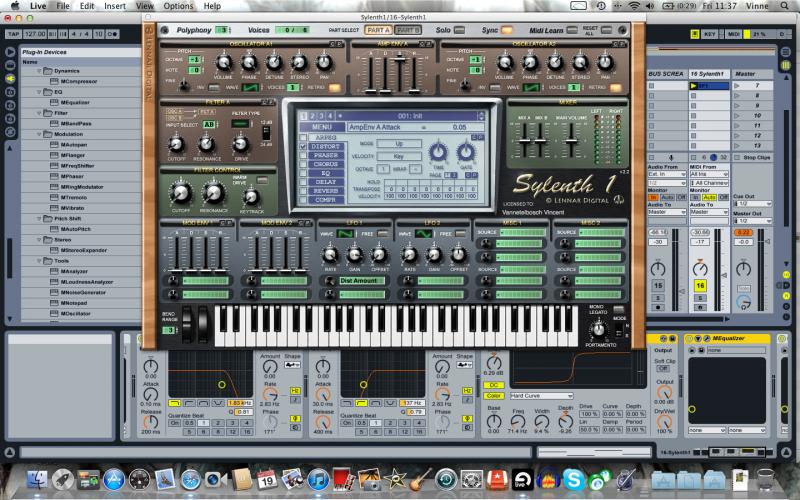Screen dimensions: 800x500
Task: Click the Oscillator A1 Pan knob
Action: click(x=324, y=62)
